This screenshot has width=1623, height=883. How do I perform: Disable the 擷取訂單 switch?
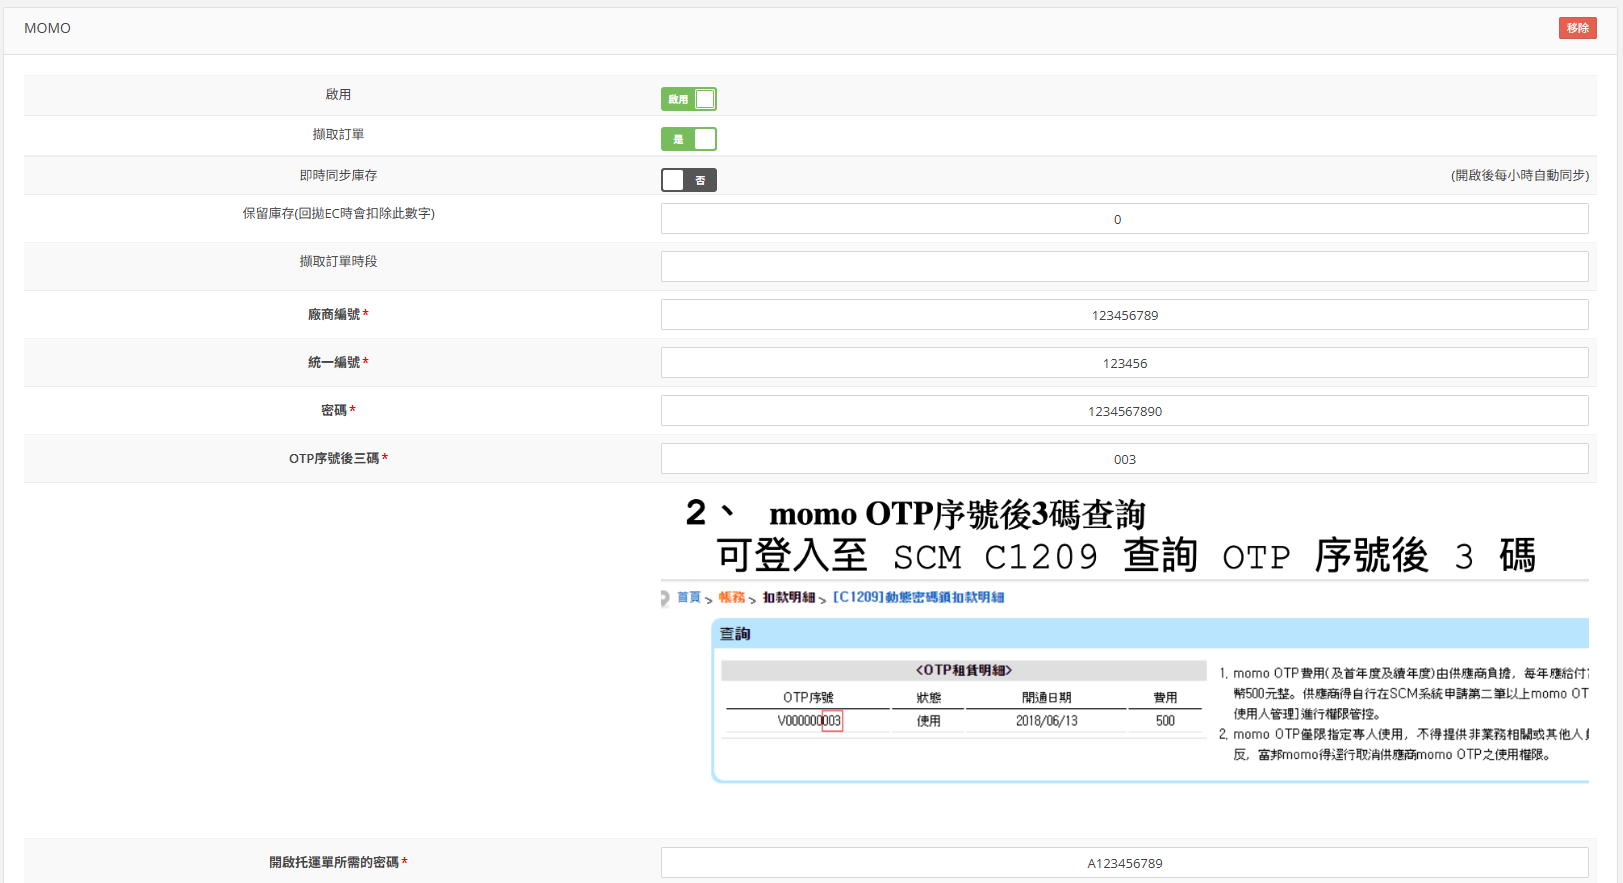click(688, 139)
